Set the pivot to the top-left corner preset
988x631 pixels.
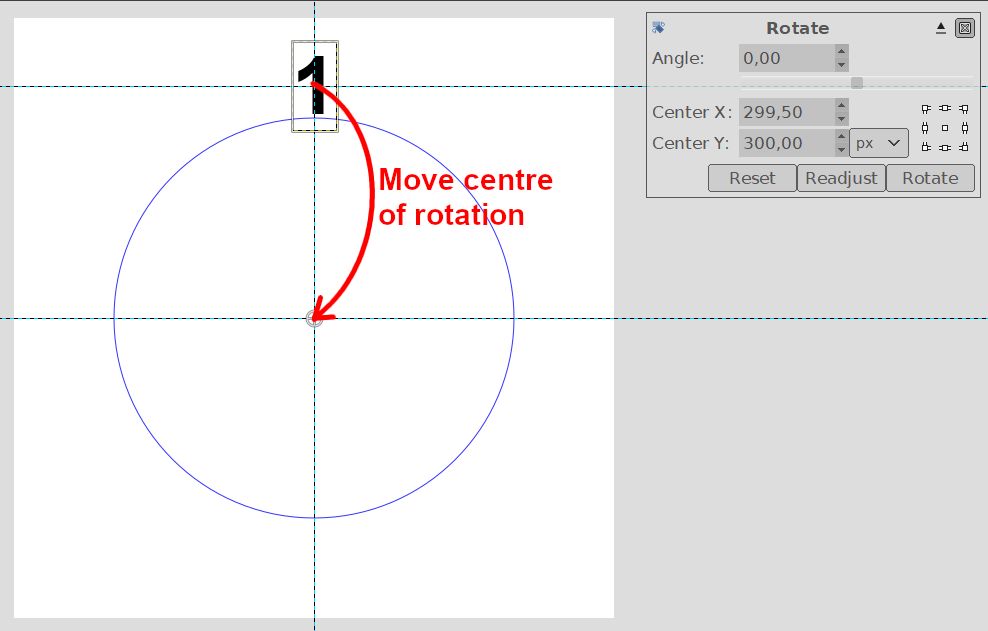coord(926,109)
